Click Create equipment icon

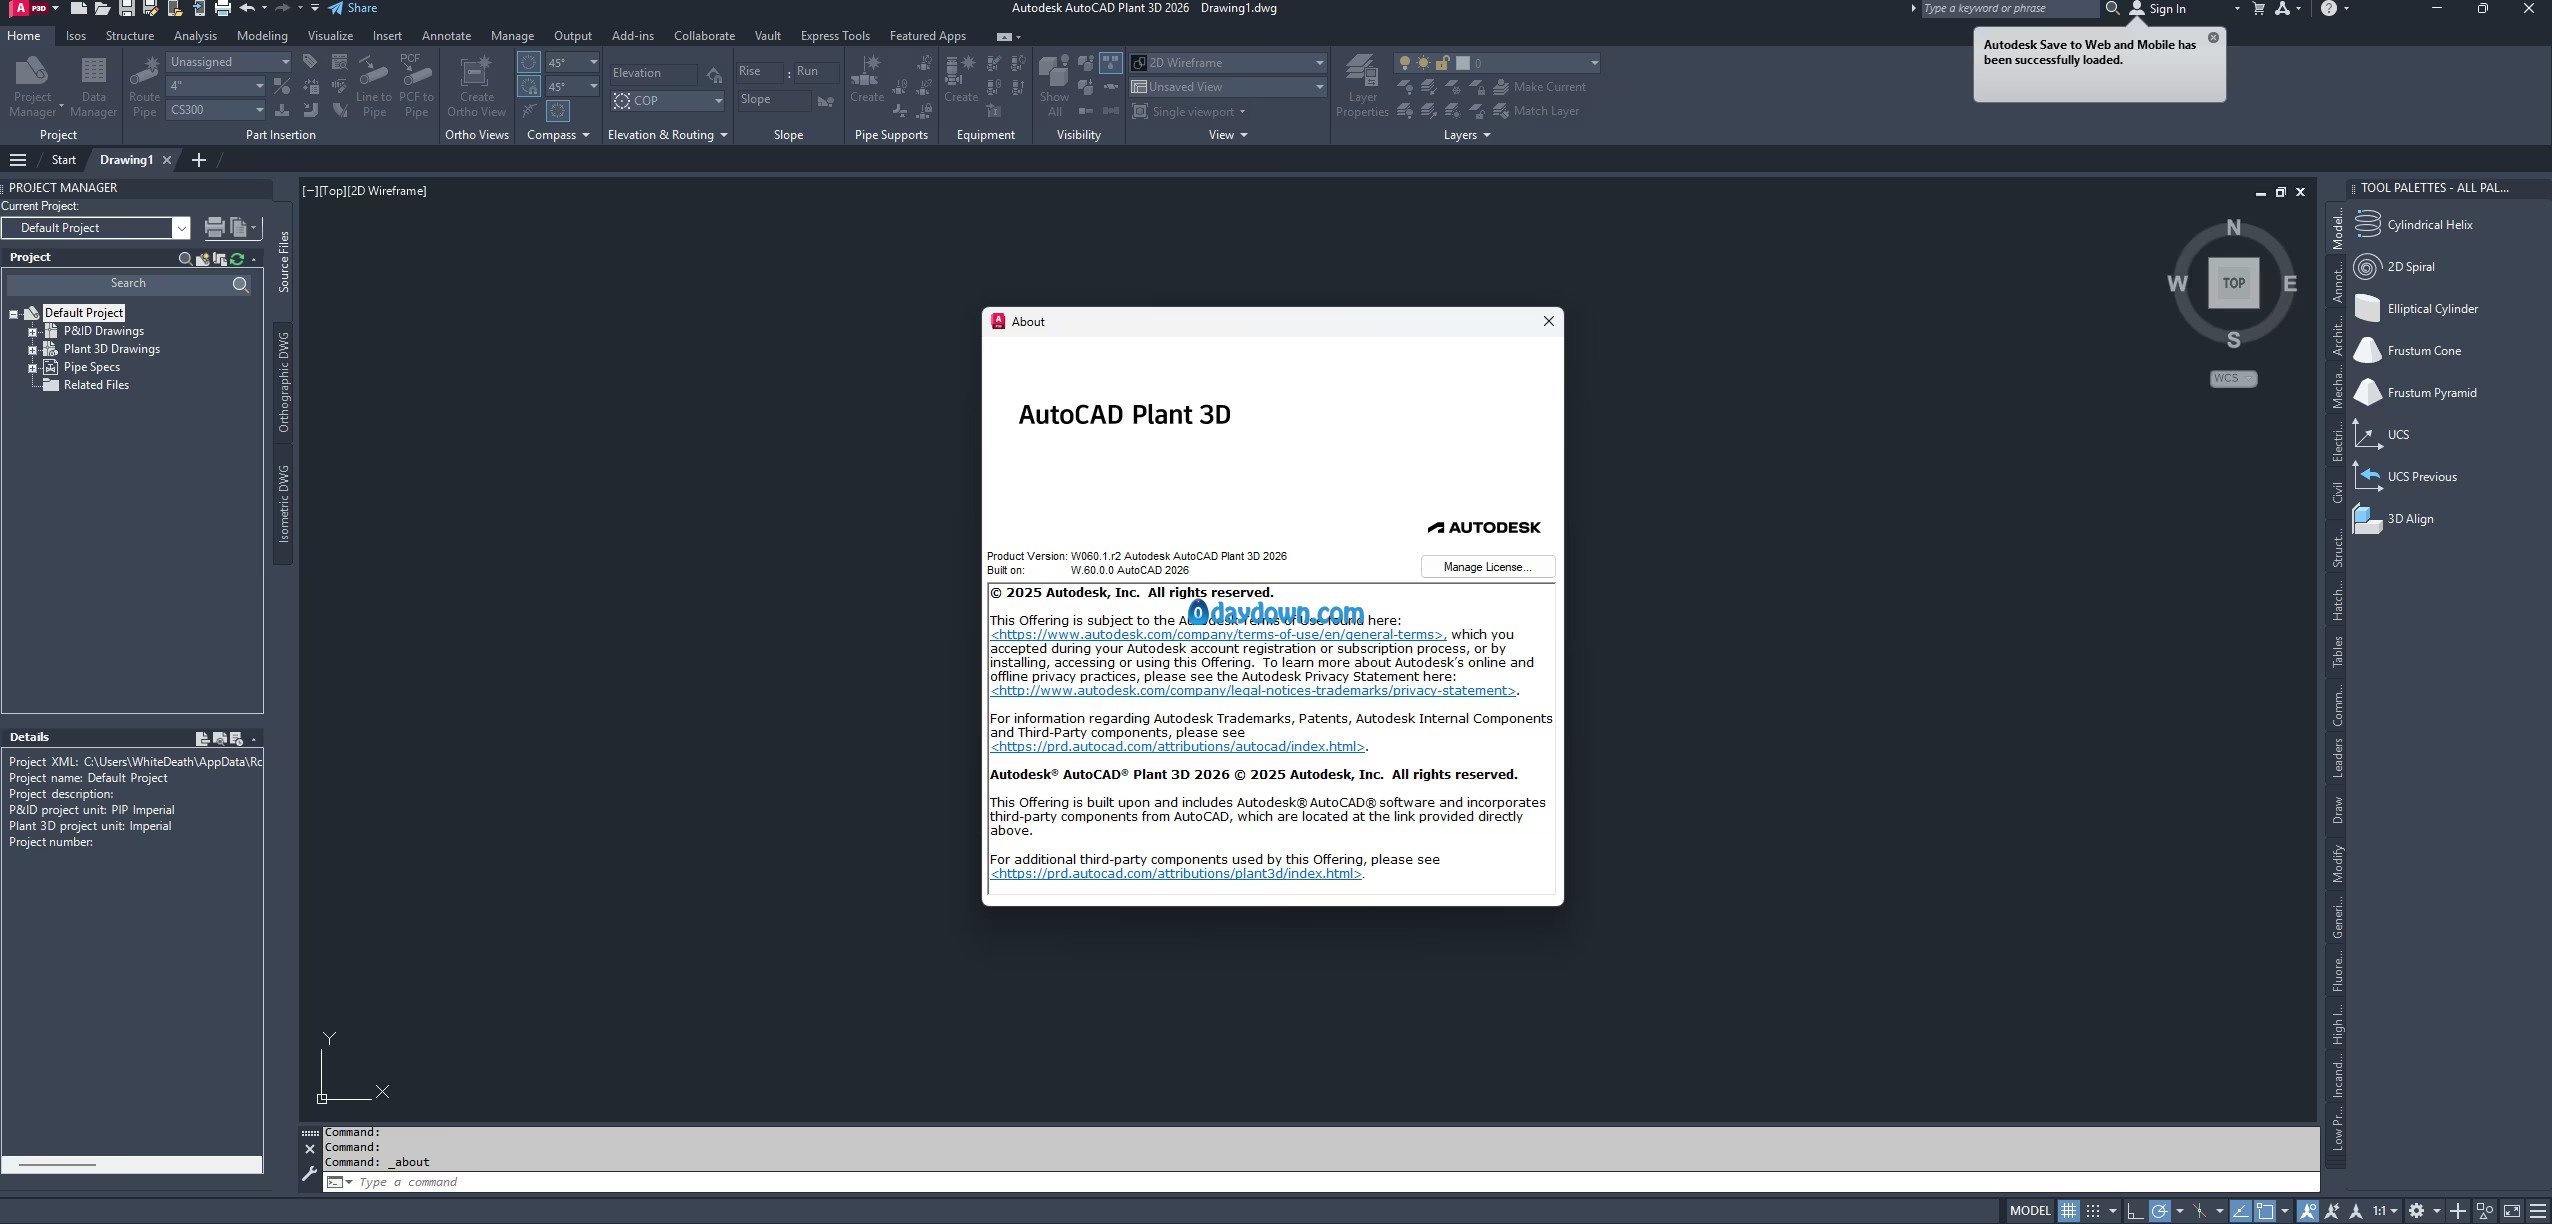click(x=960, y=78)
